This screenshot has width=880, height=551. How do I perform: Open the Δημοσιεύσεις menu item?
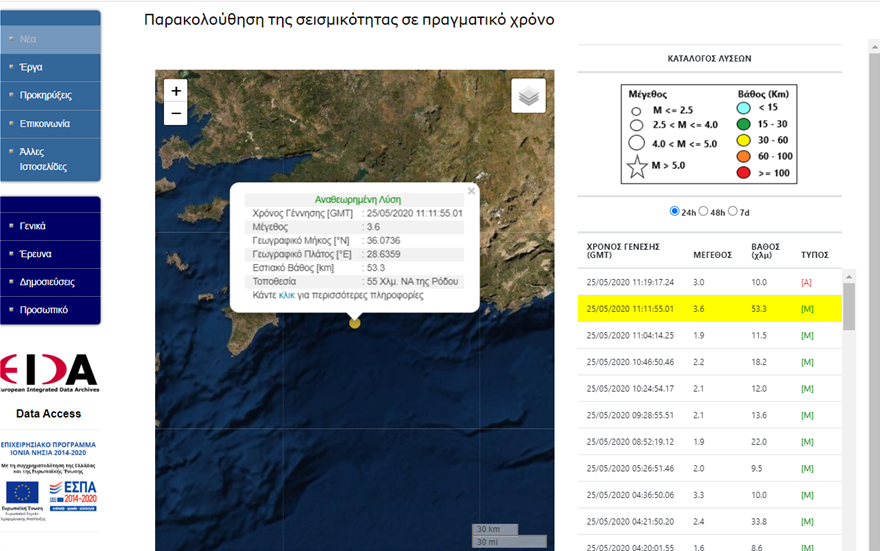pyautogui.click(x=51, y=282)
